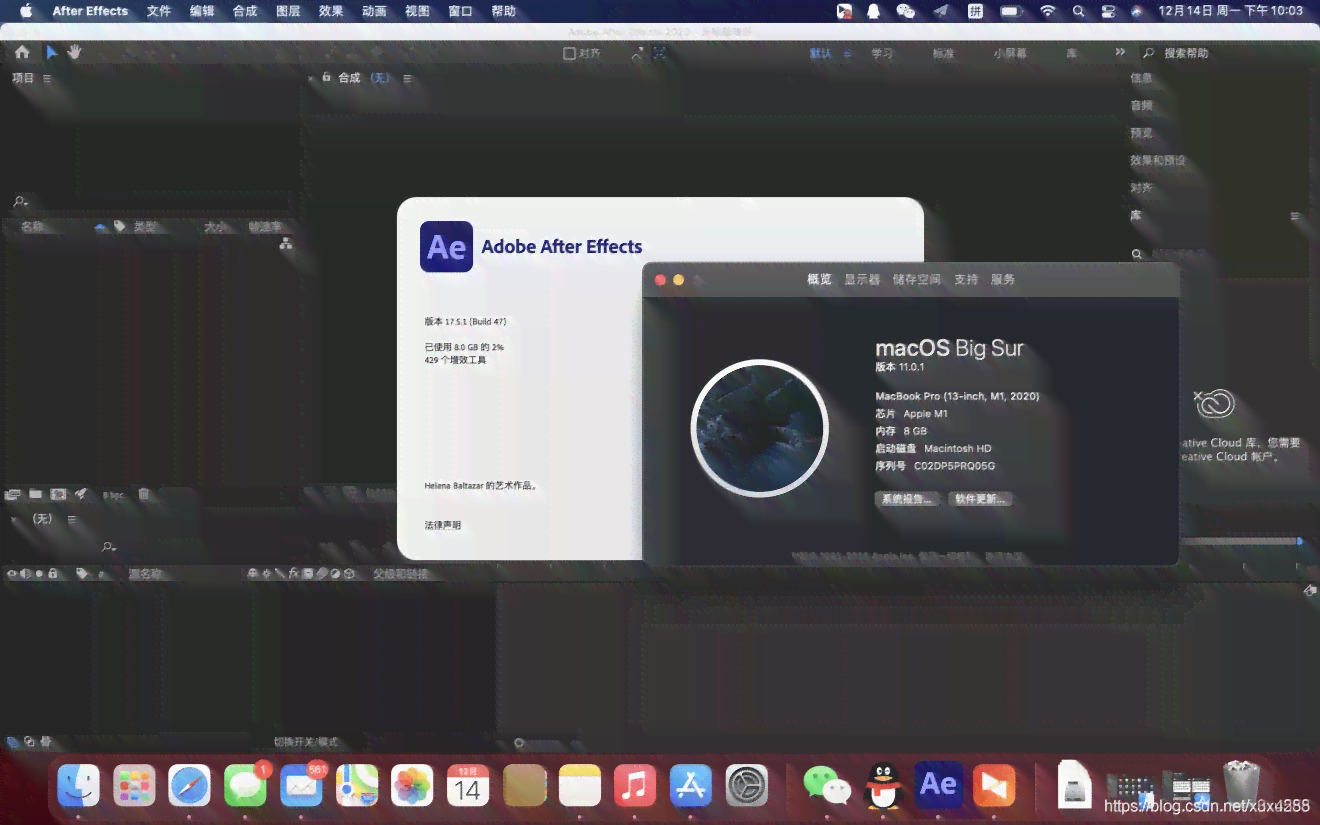The image size is (1320, 825).
Task: Toggle the audio speaker column in timeline
Action: coord(26,574)
